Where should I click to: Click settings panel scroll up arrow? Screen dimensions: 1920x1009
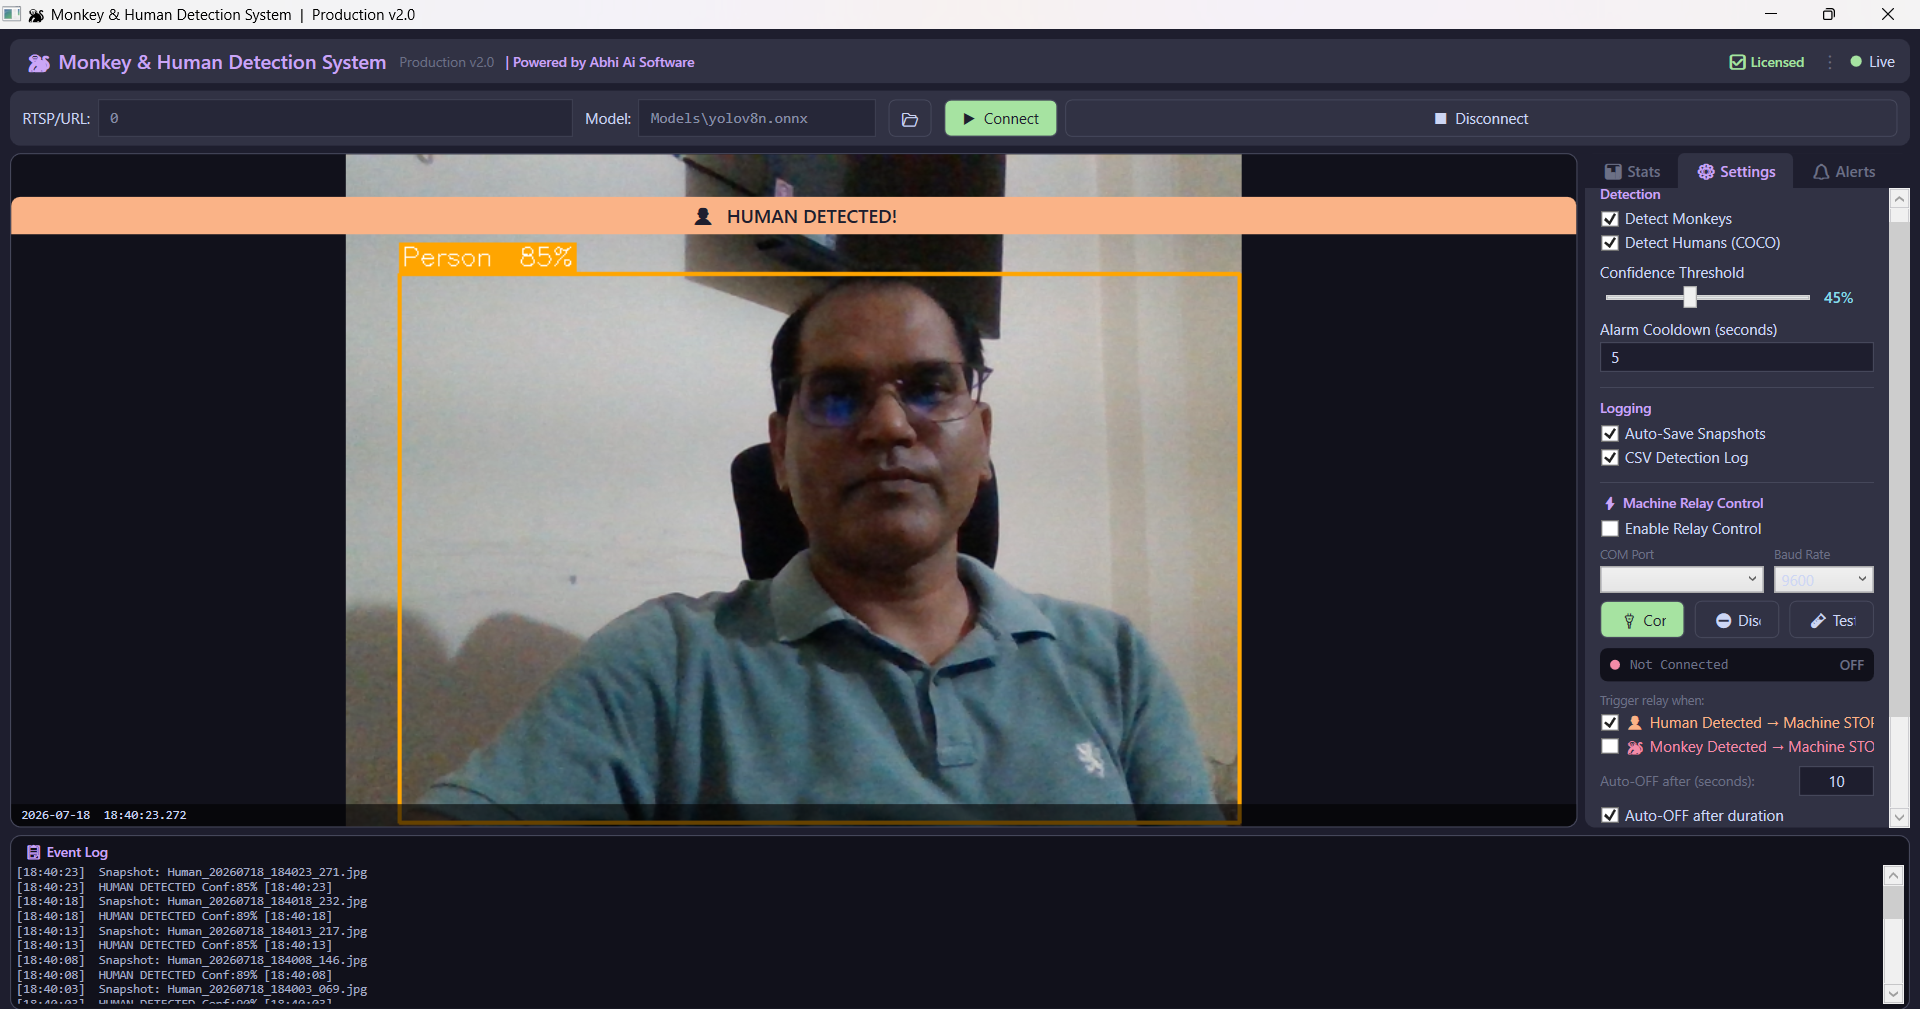point(1899,199)
